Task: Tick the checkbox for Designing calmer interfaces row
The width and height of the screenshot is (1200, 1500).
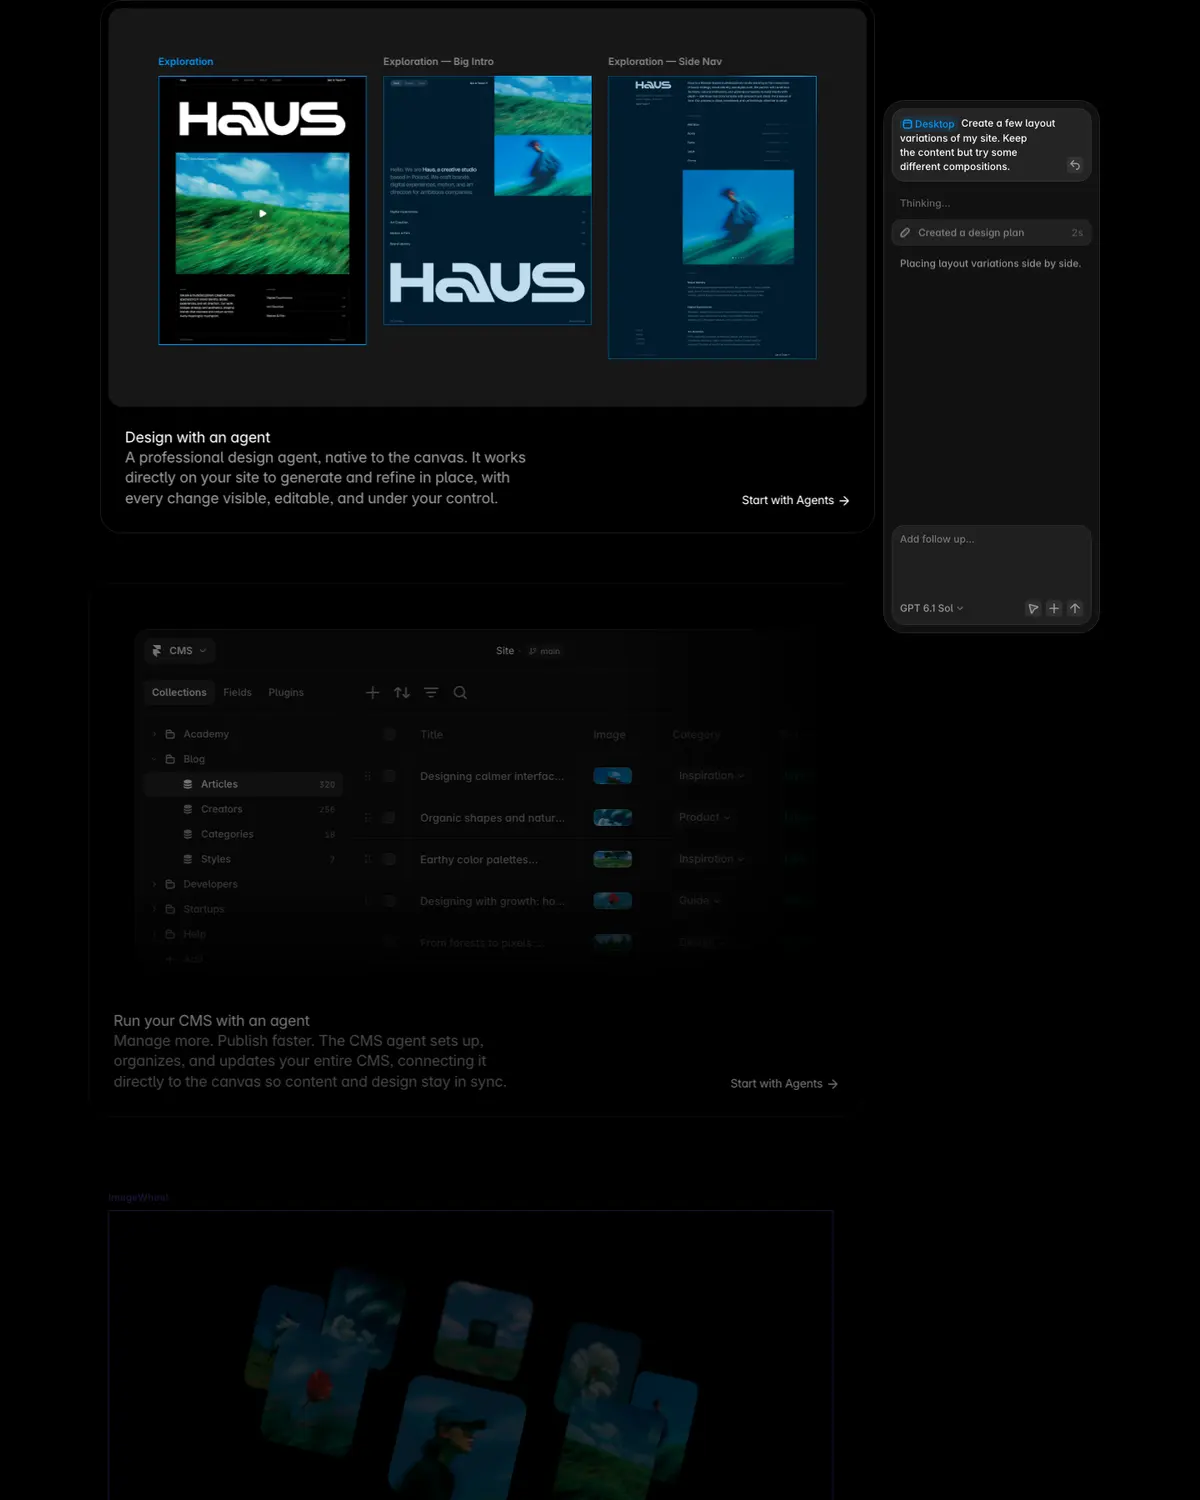Action: (x=390, y=776)
